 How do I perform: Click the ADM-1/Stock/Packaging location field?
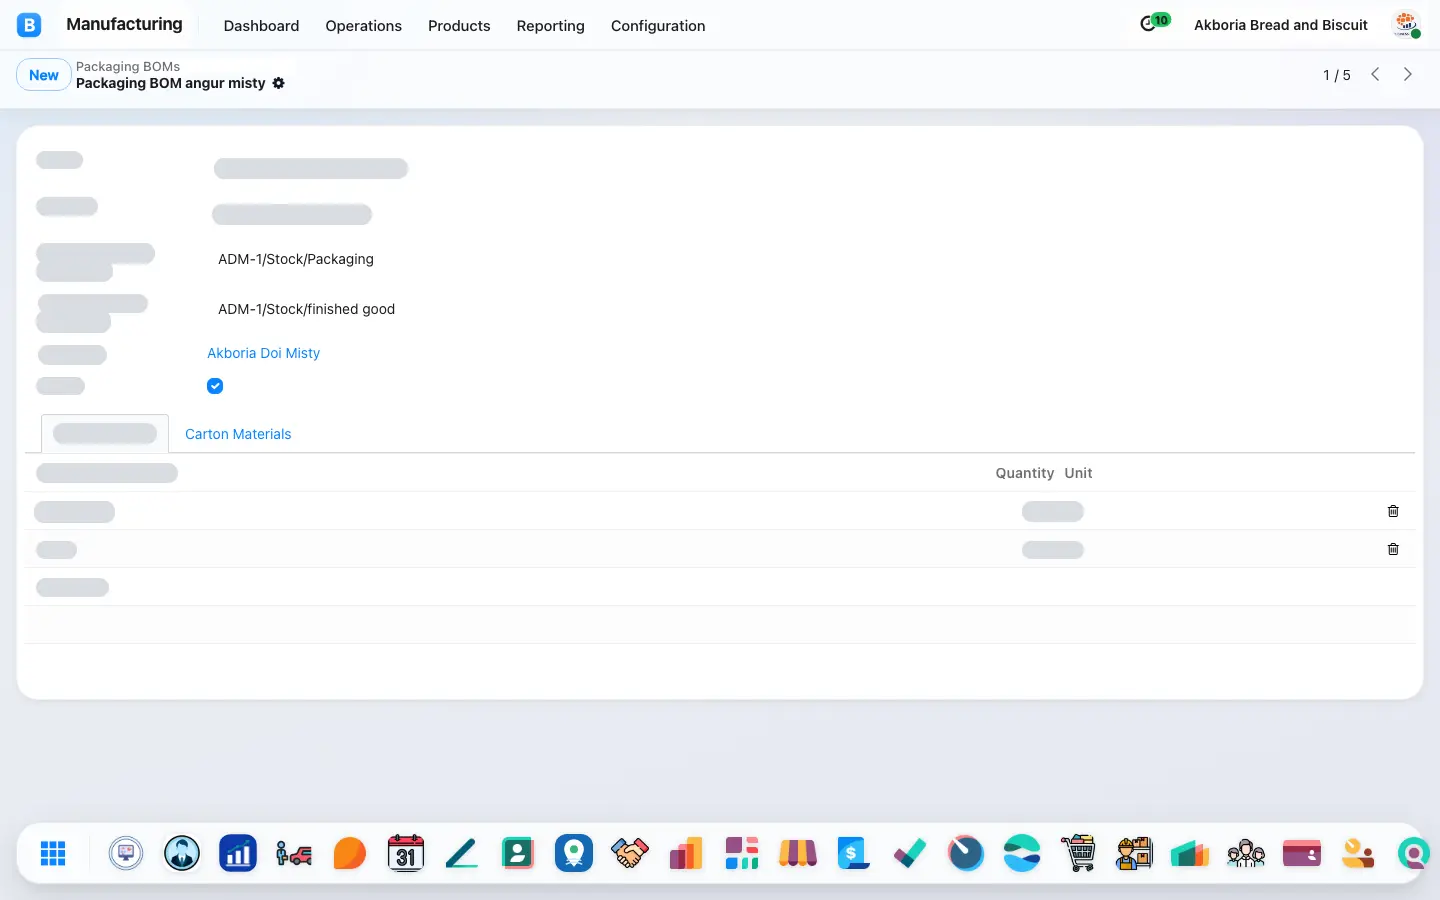(x=296, y=259)
